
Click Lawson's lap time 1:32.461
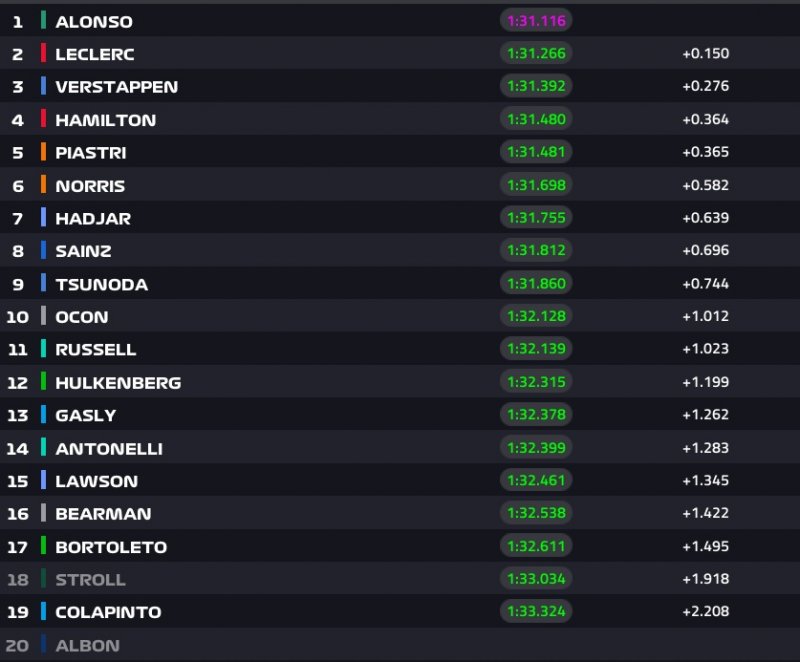(536, 481)
